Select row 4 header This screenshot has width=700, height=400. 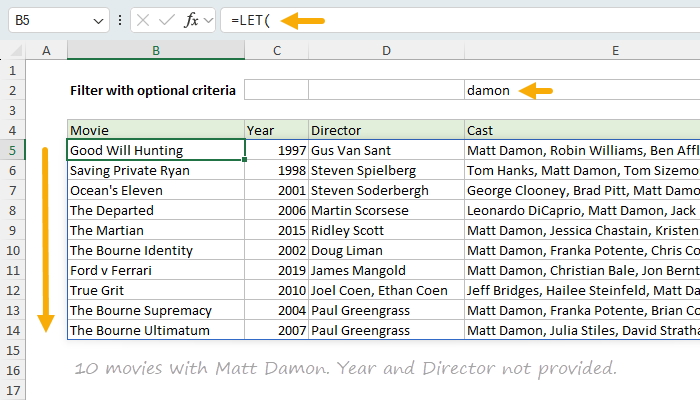click(12, 130)
